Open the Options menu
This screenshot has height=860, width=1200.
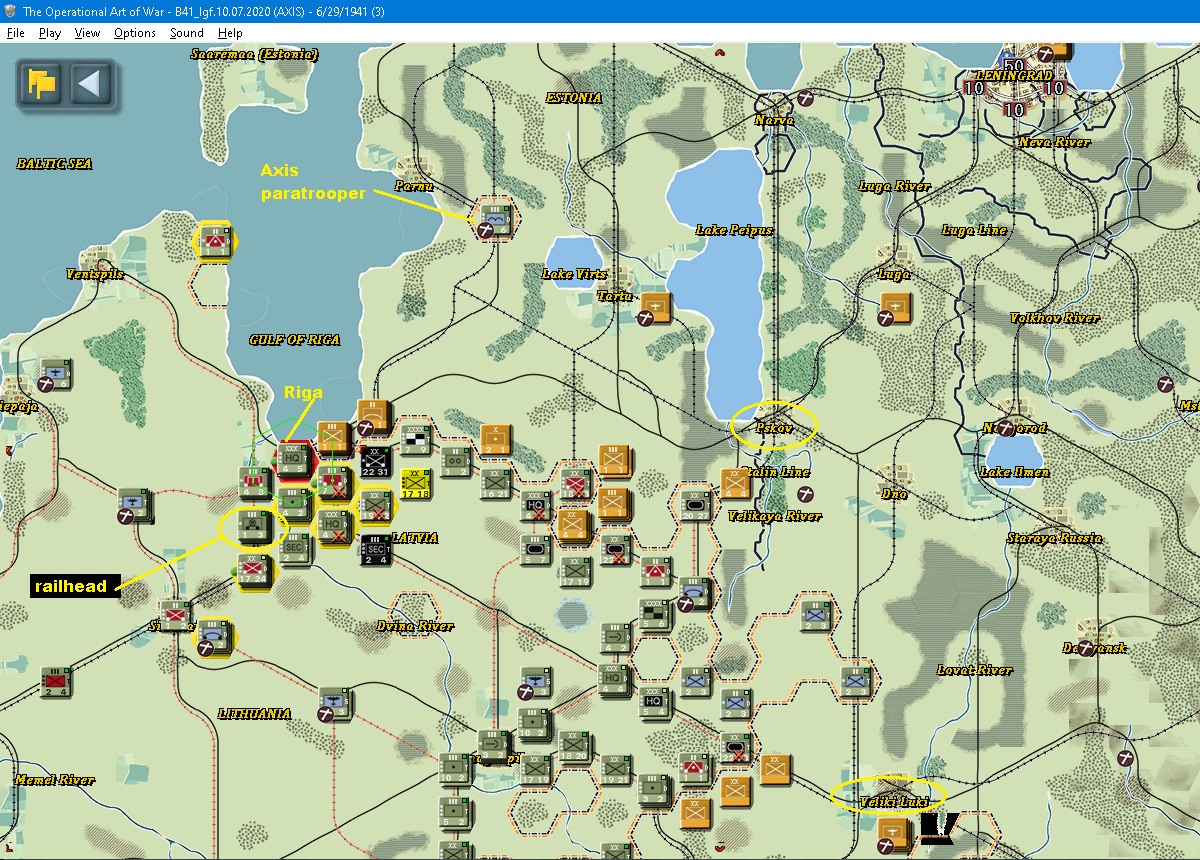click(x=134, y=33)
